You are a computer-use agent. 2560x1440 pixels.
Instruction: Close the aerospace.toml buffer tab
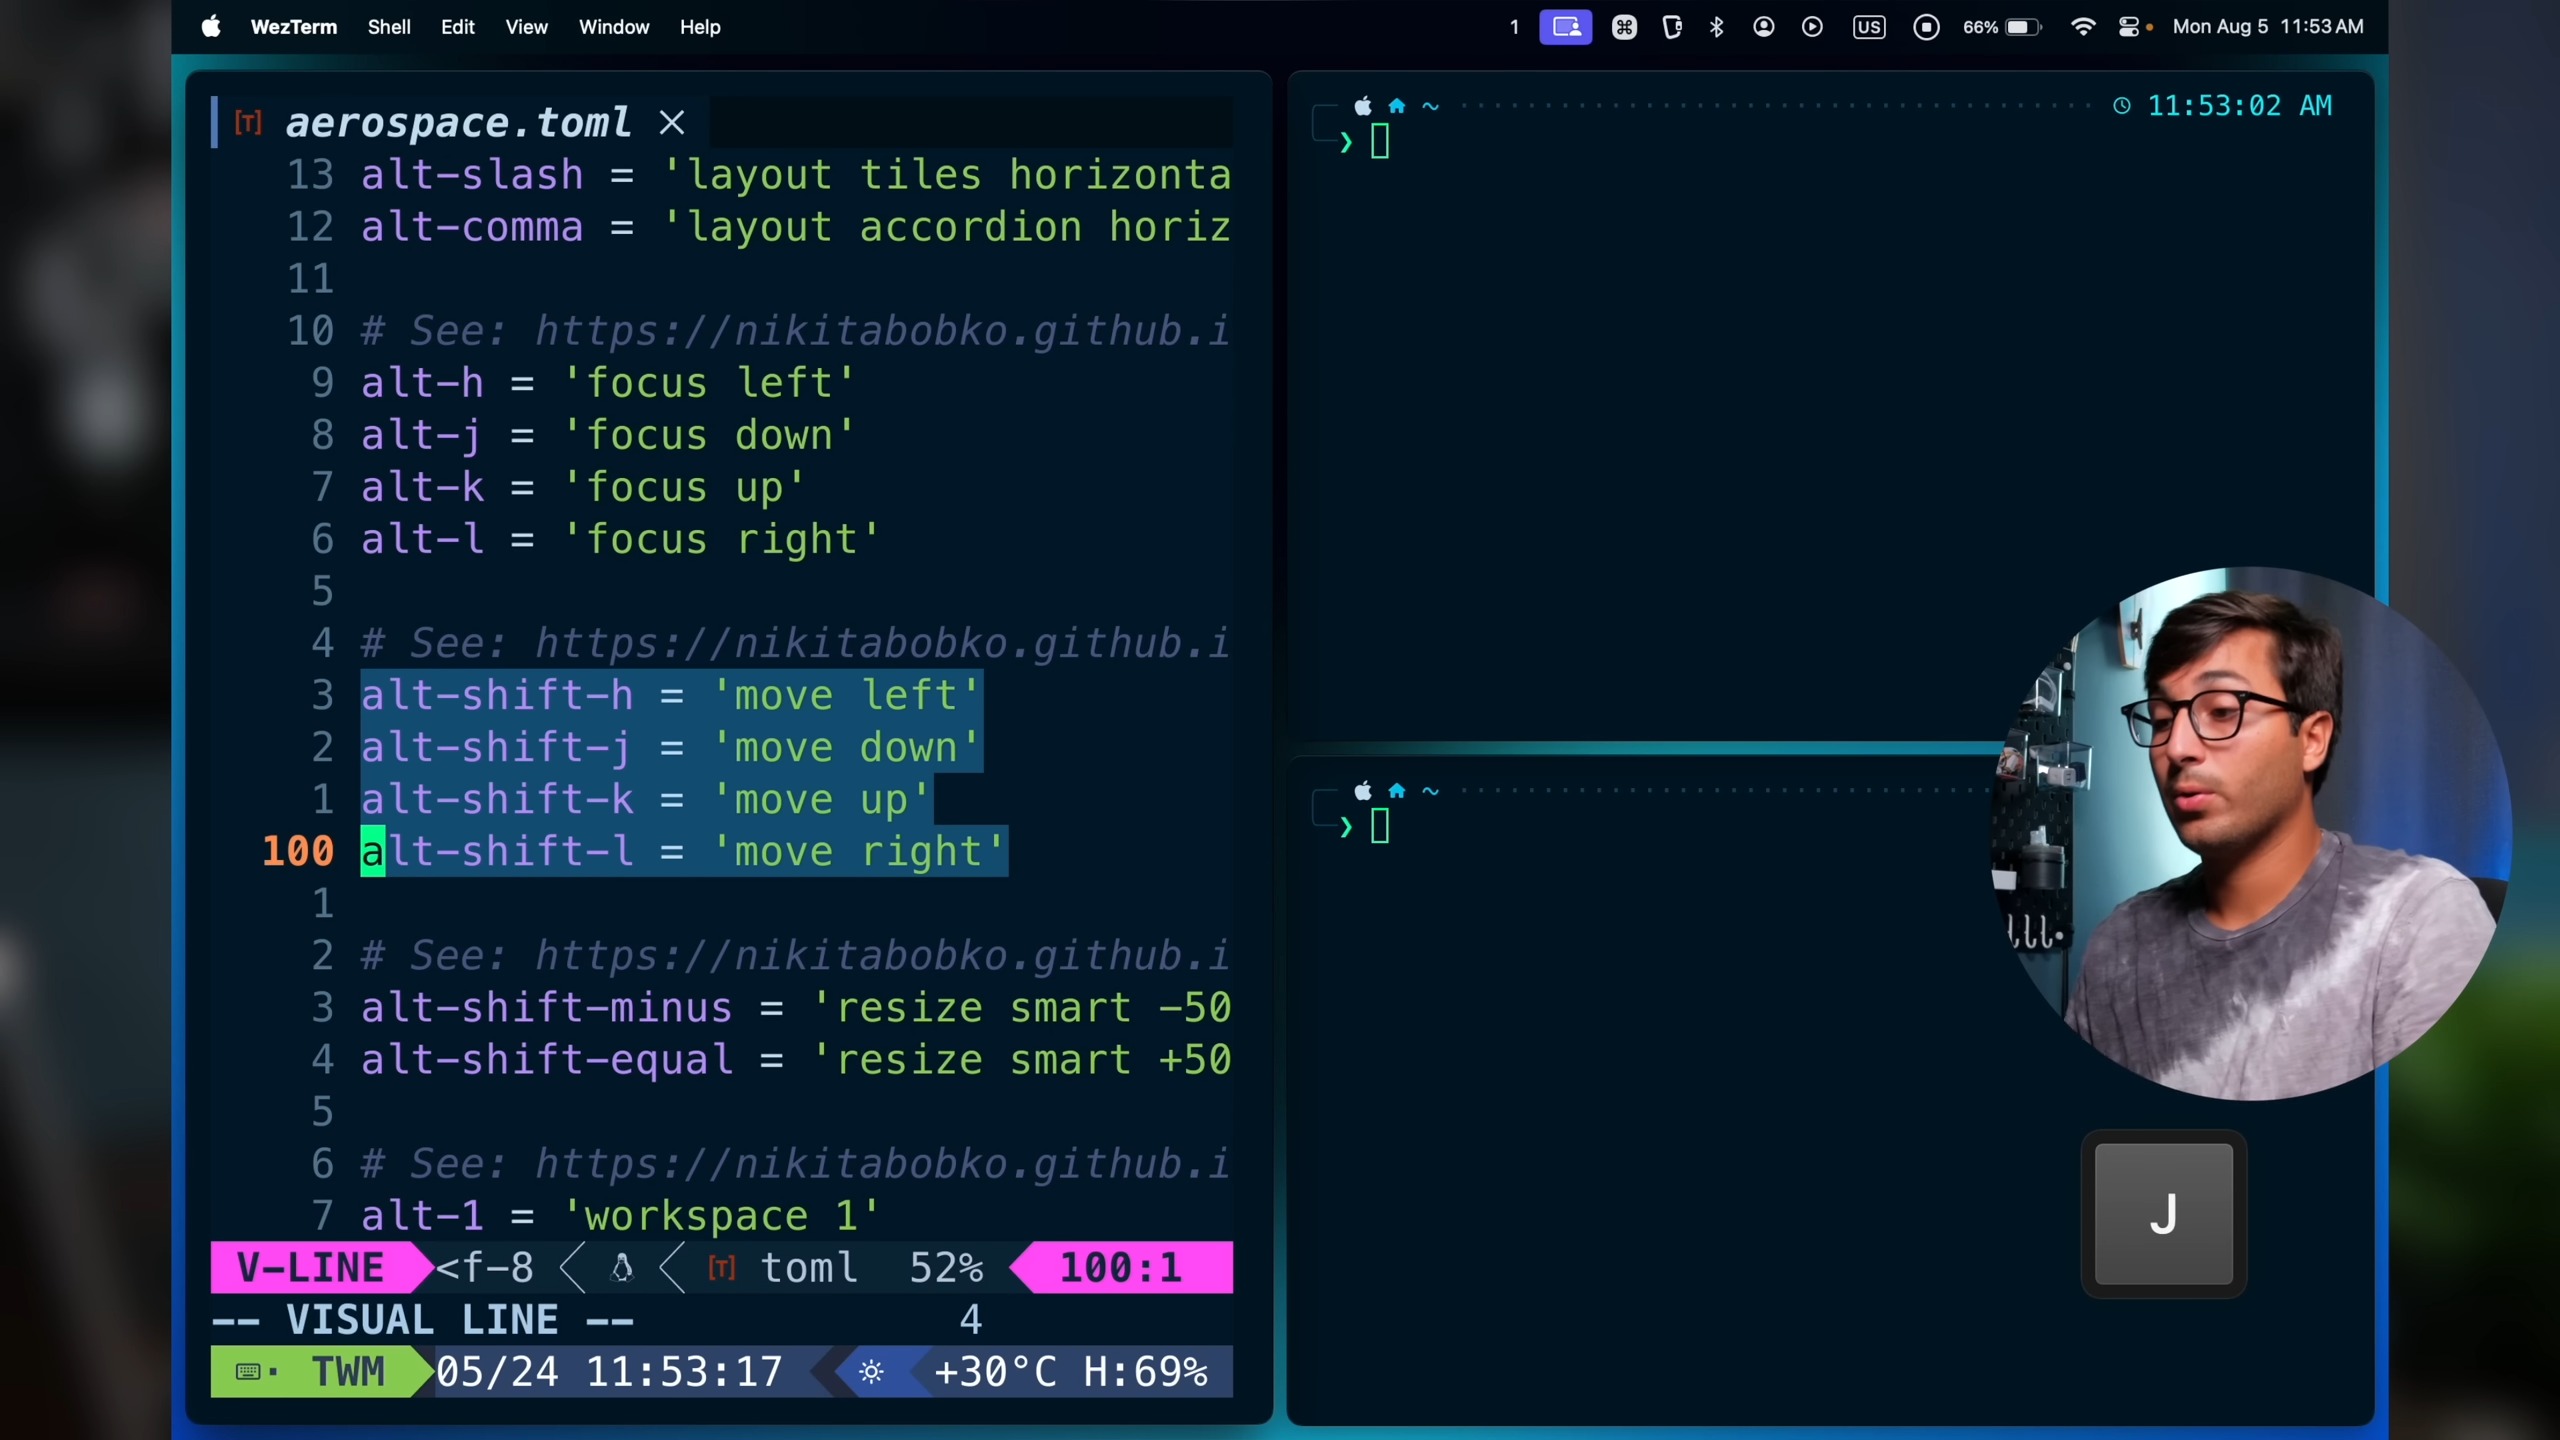click(672, 123)
